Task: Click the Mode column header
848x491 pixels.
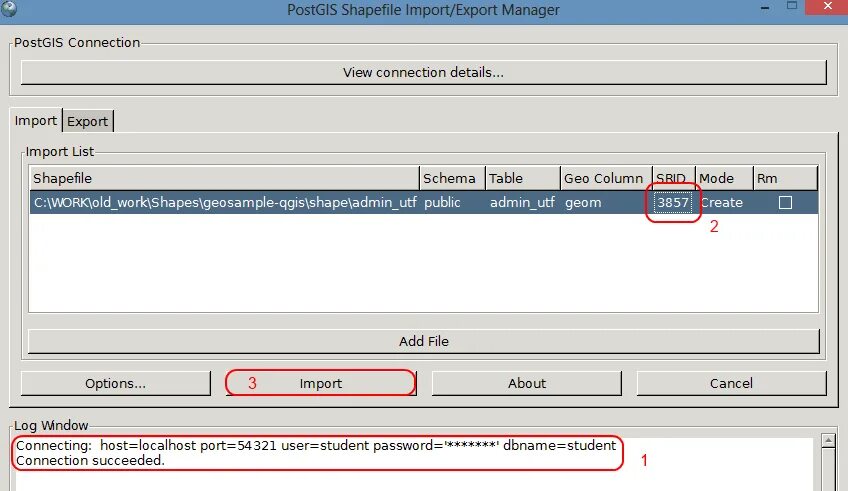Action: click(x=724, y=178)
